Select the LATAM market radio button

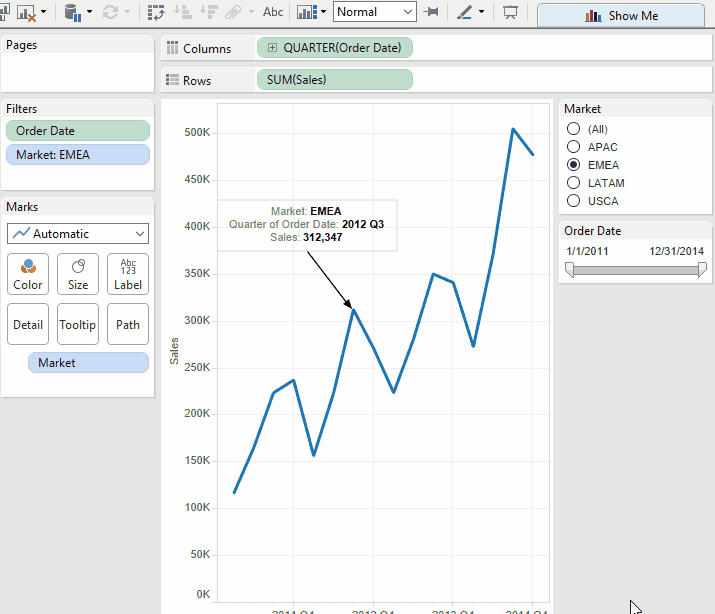[574, 183]
